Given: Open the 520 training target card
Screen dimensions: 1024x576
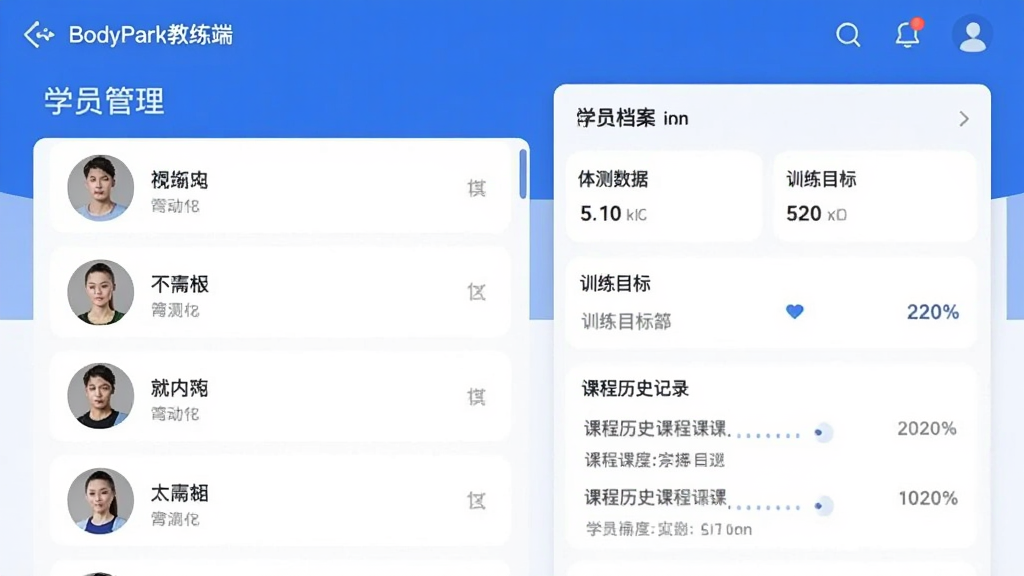Looking at the screenshot, I should (x=875, y=197).
